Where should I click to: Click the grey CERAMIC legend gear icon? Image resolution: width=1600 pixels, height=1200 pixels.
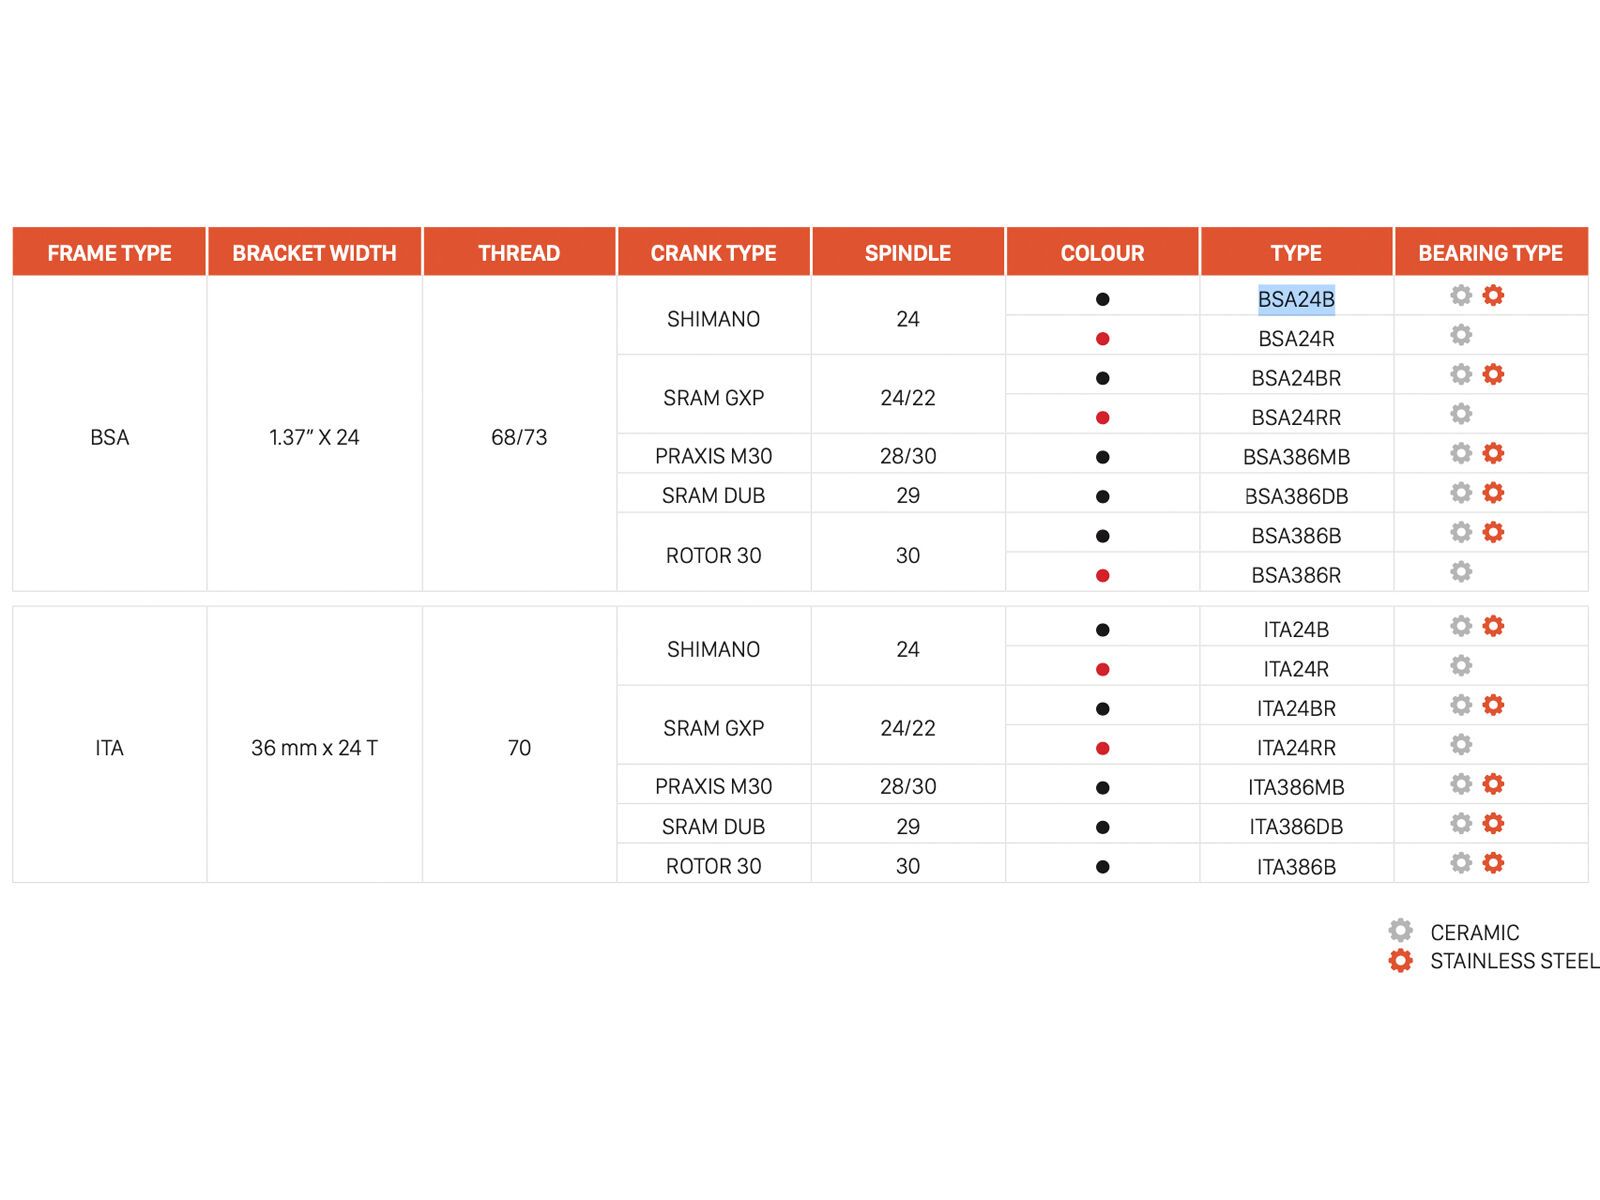pyautogui.click(x=1400, y=931)
